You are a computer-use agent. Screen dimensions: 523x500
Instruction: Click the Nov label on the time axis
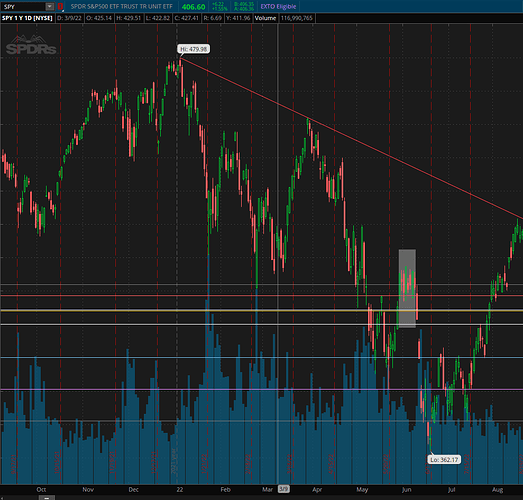(88, 489)
